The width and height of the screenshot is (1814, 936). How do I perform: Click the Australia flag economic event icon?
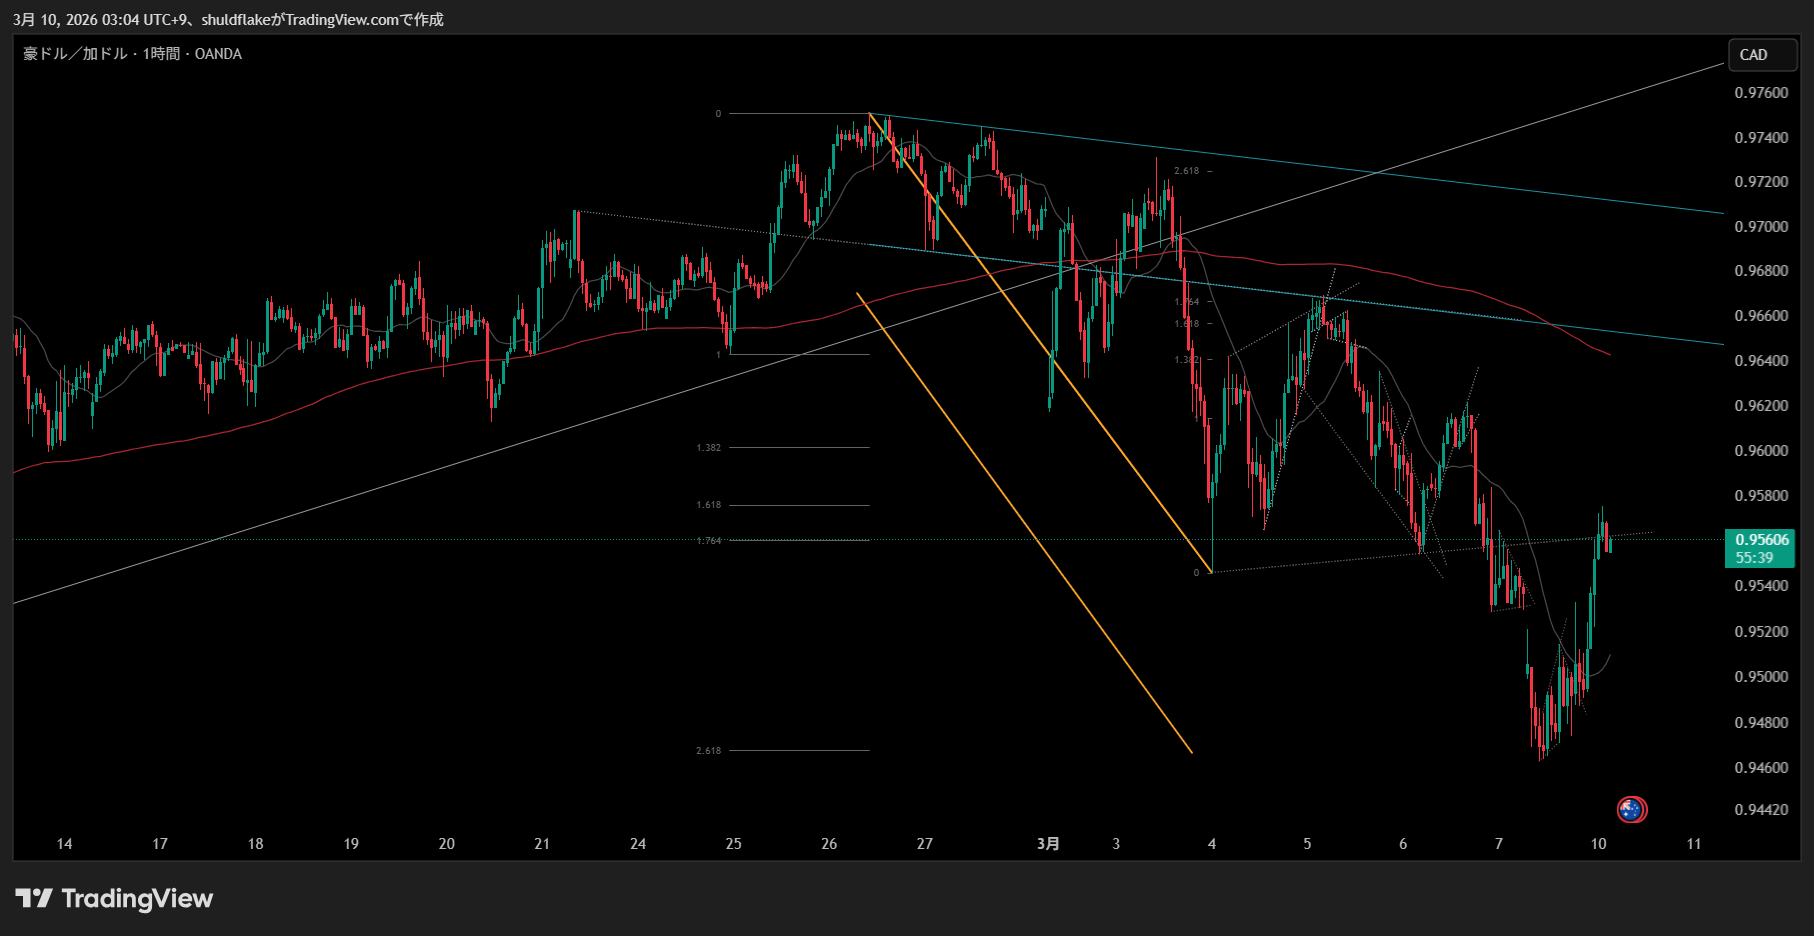point(1631,809)
